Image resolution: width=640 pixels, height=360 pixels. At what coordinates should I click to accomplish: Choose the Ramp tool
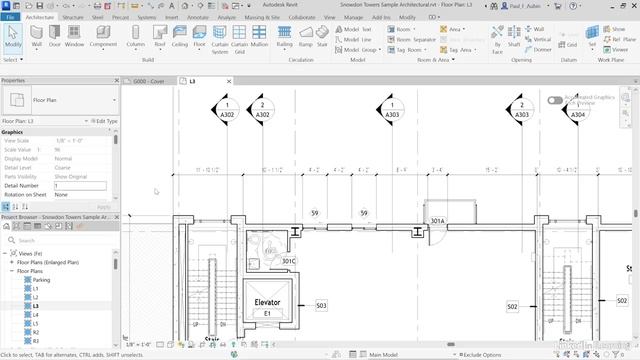(305, 37)
